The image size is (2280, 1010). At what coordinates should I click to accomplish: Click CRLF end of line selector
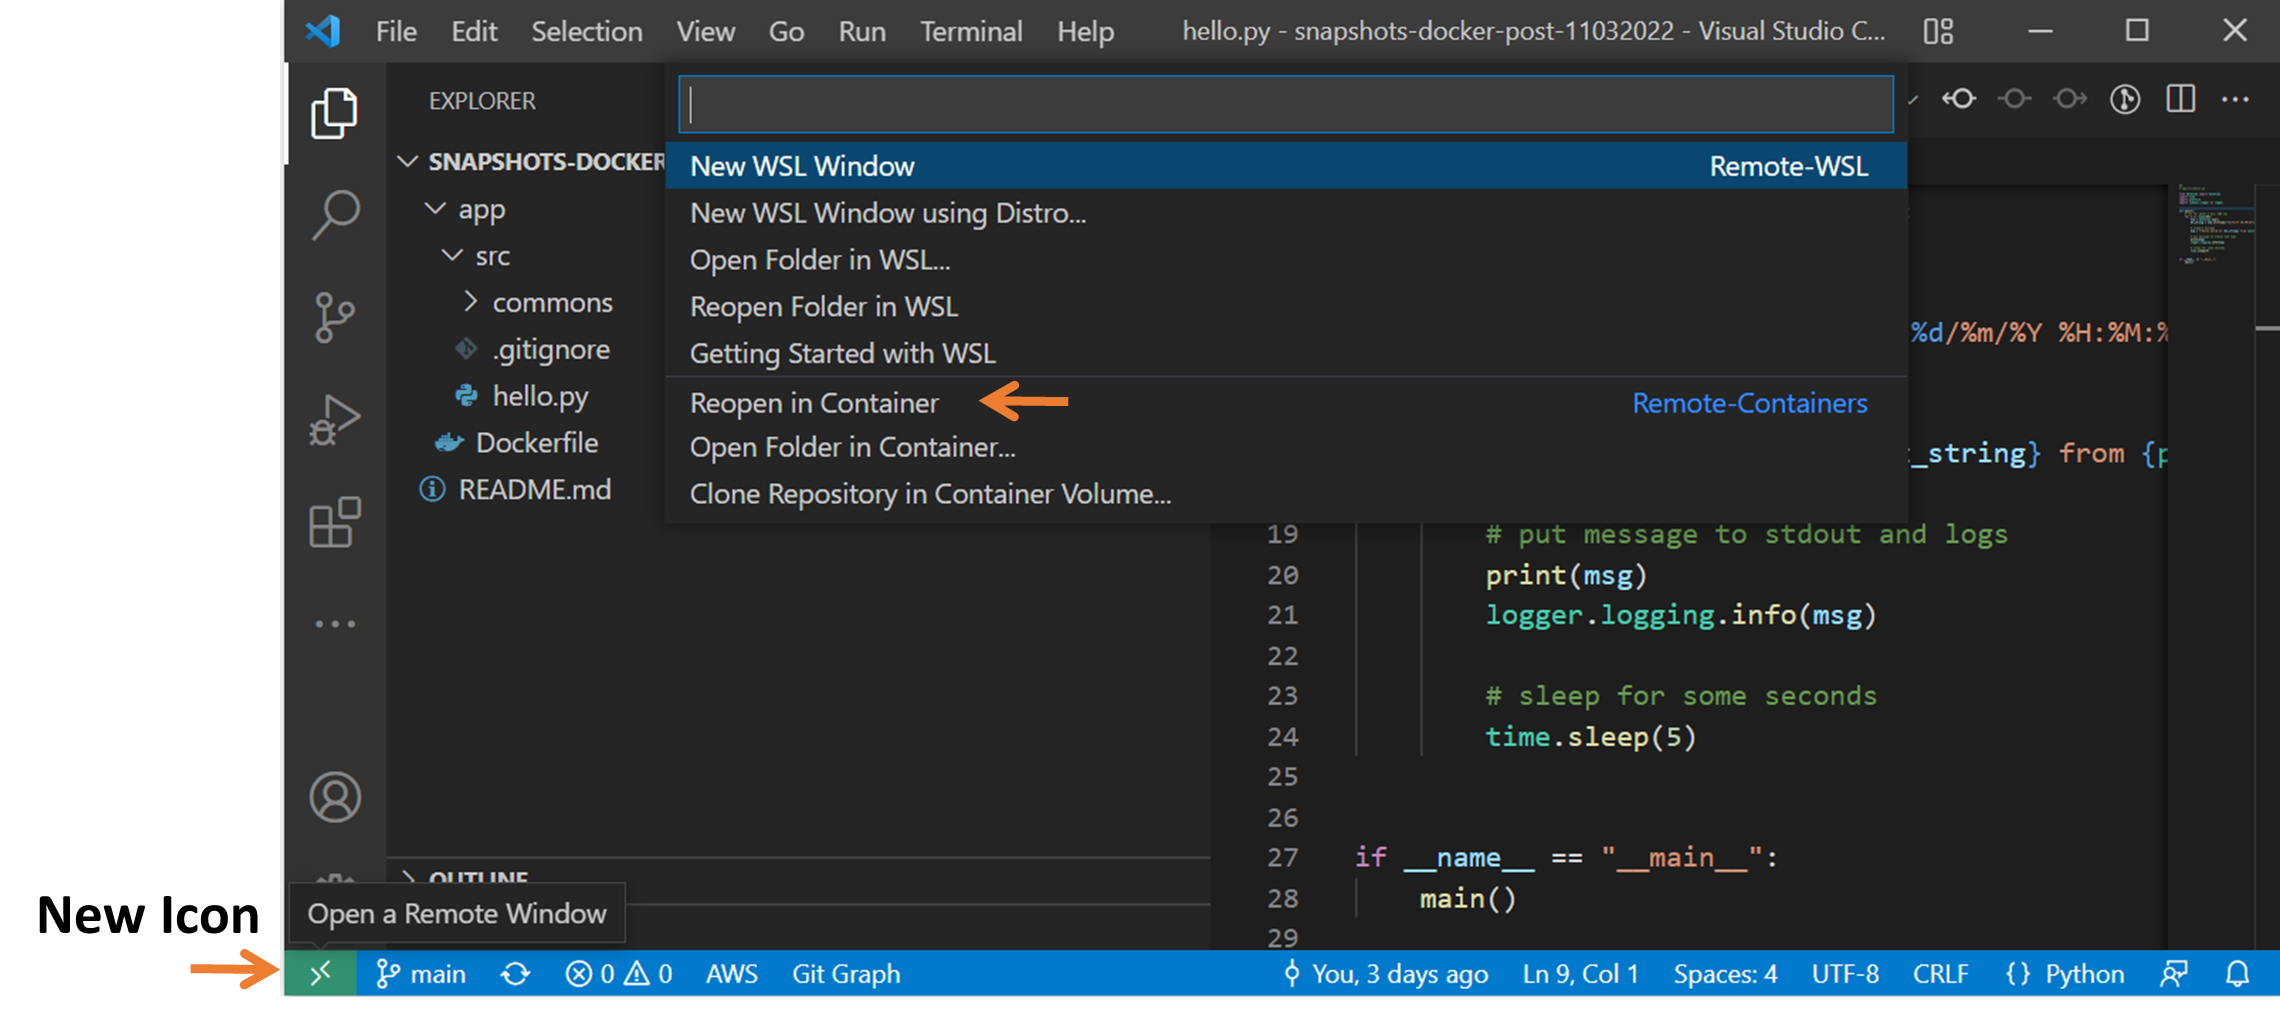pyautogui.click(x=1940, y=973)
